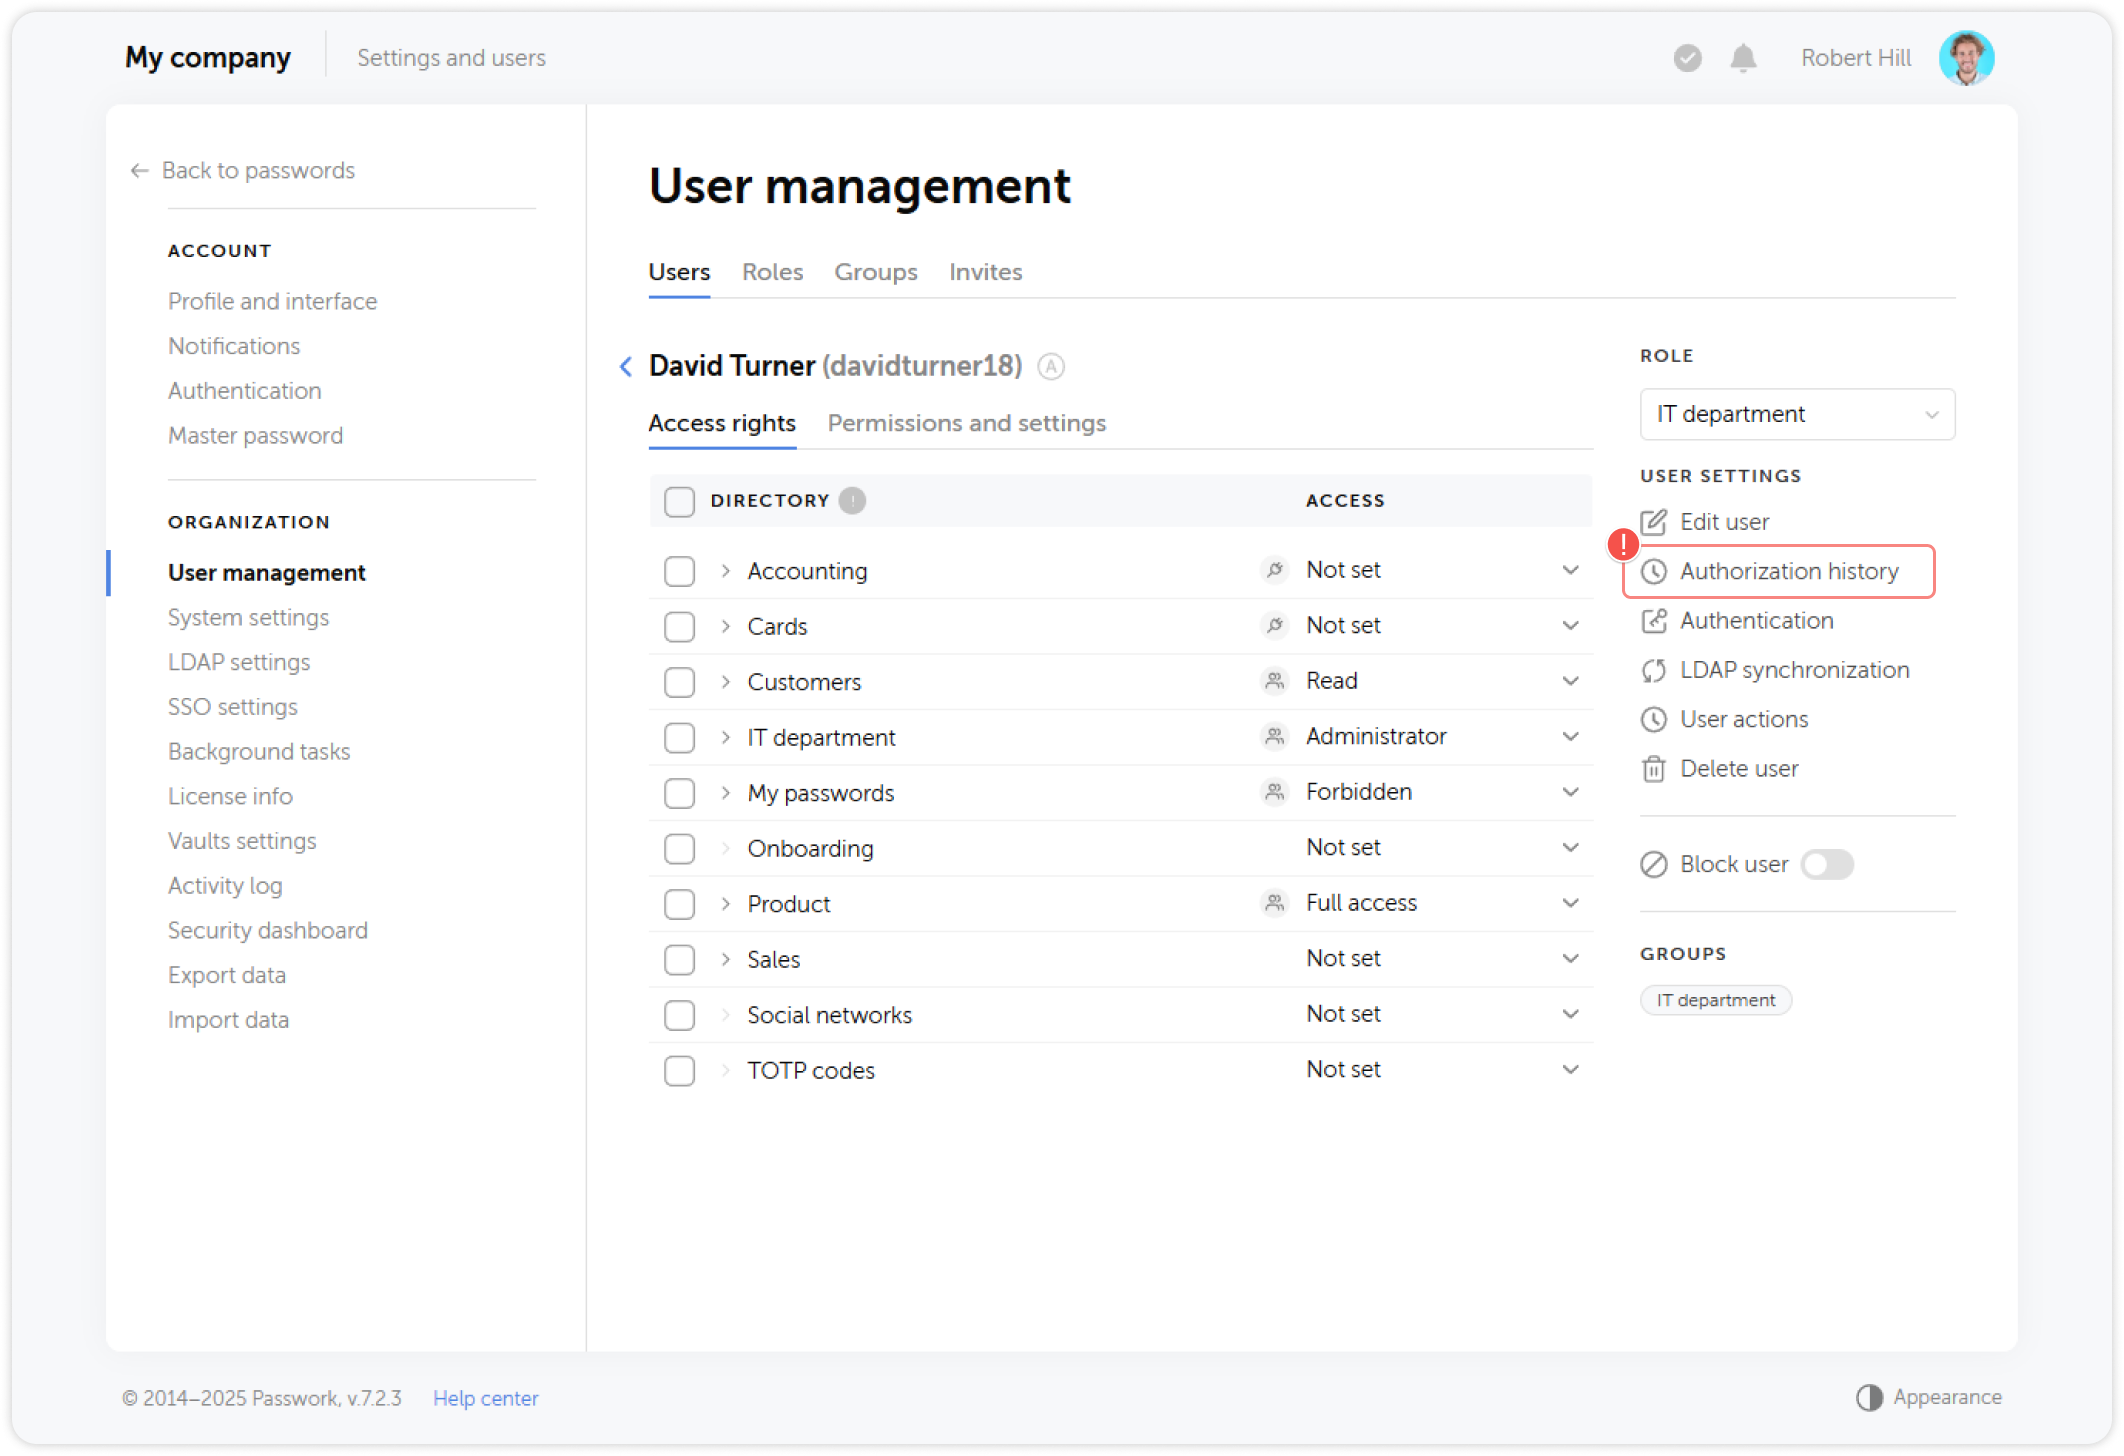Open Authorization history via clock icon
The height and width of the screenshot is (1456, 2124).
pos(1656,571)
